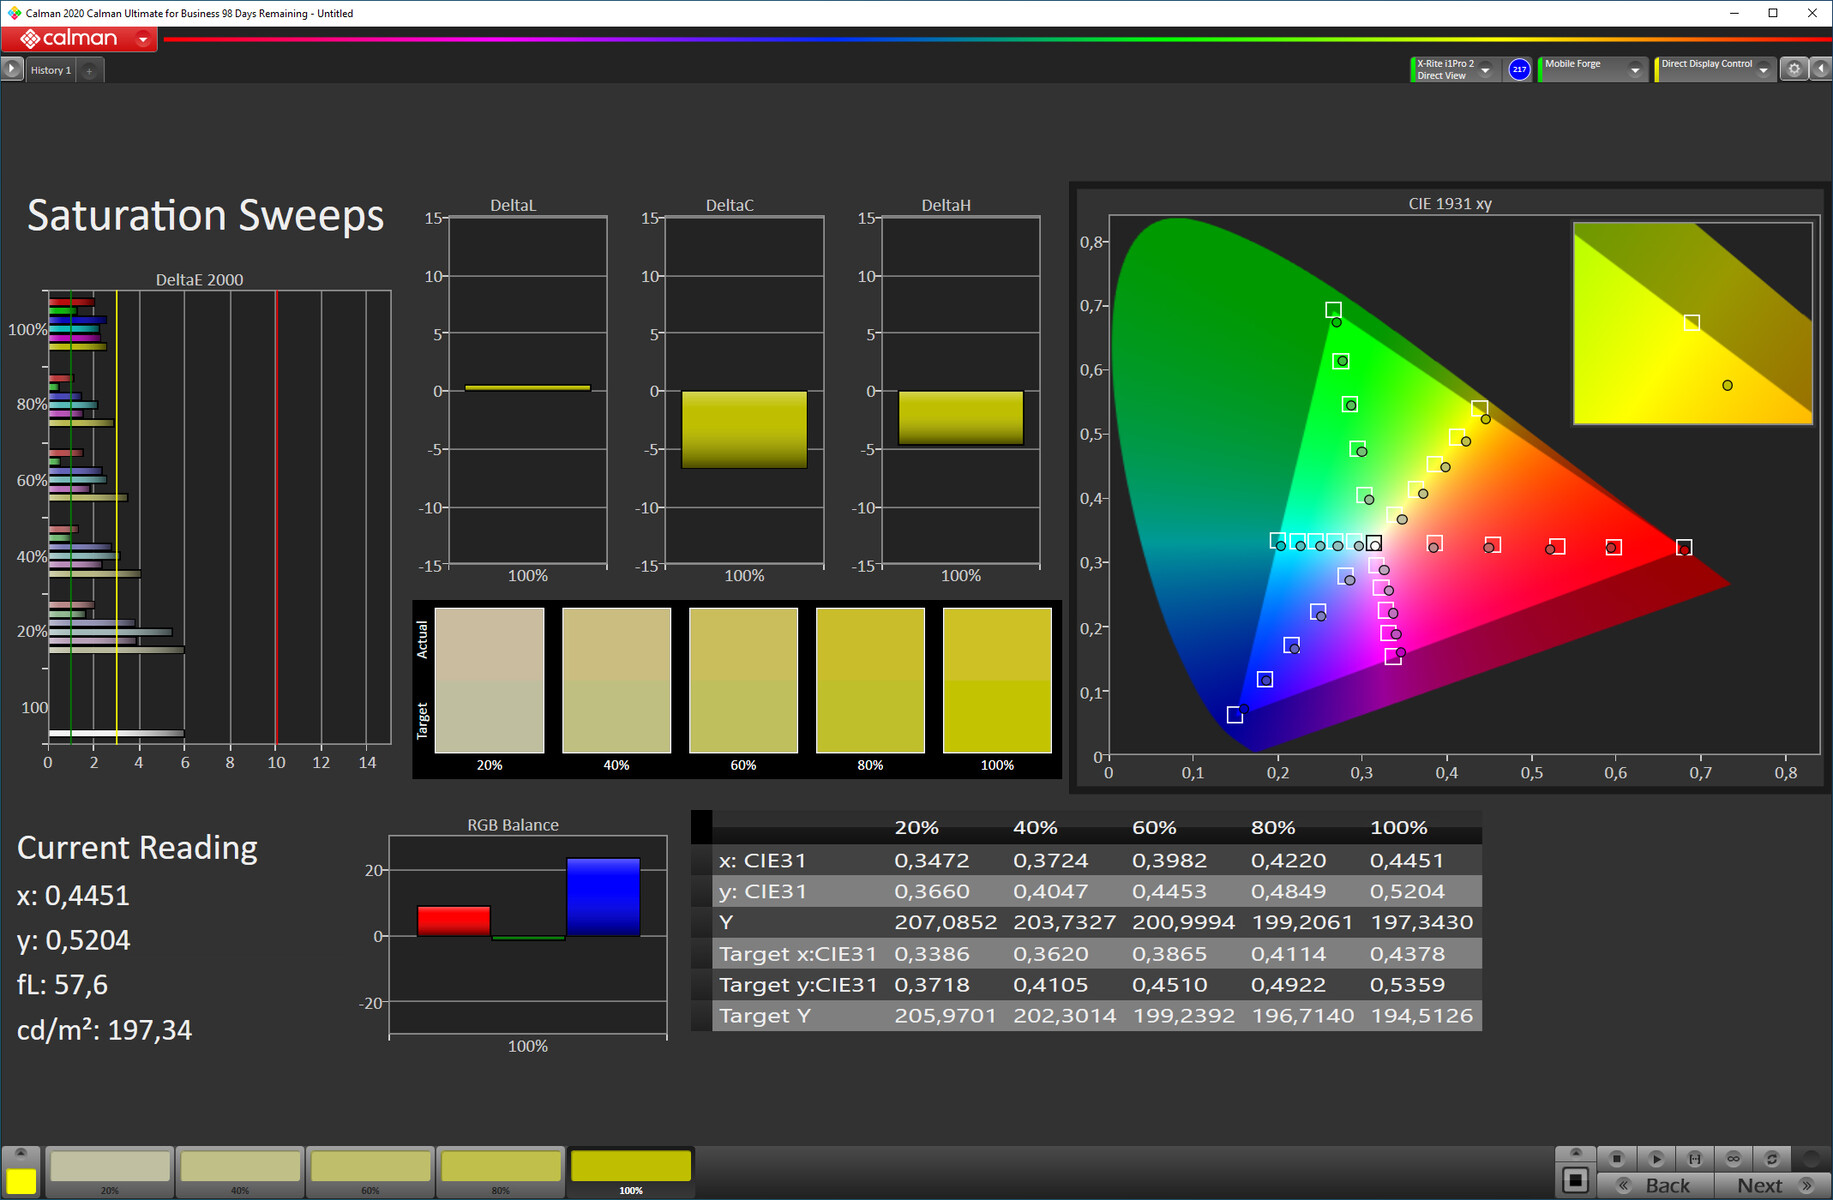Image resolution: width=1833 pixels, height=1200 pixels.
Task: Expand the yellow color selector at bottom-left
Action: tap(21, 1154)
